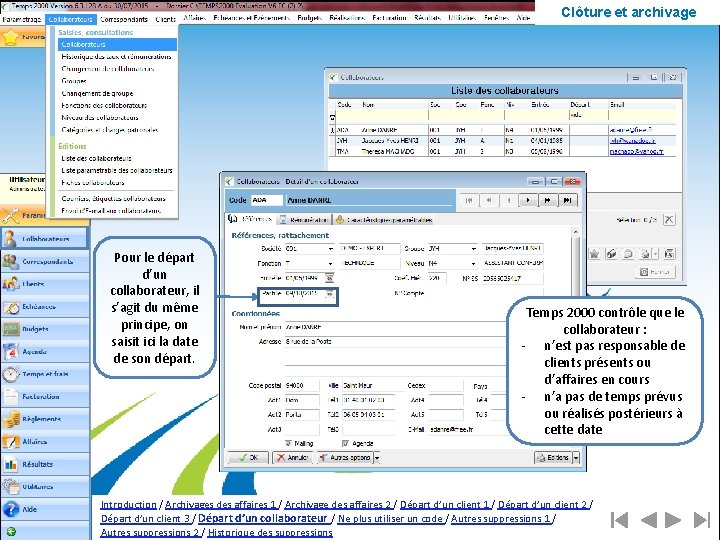Image resolution: width=720 pixels, height=540 pixels.
Task: Click Excel export icon in list window
Action: pos(669,254)
